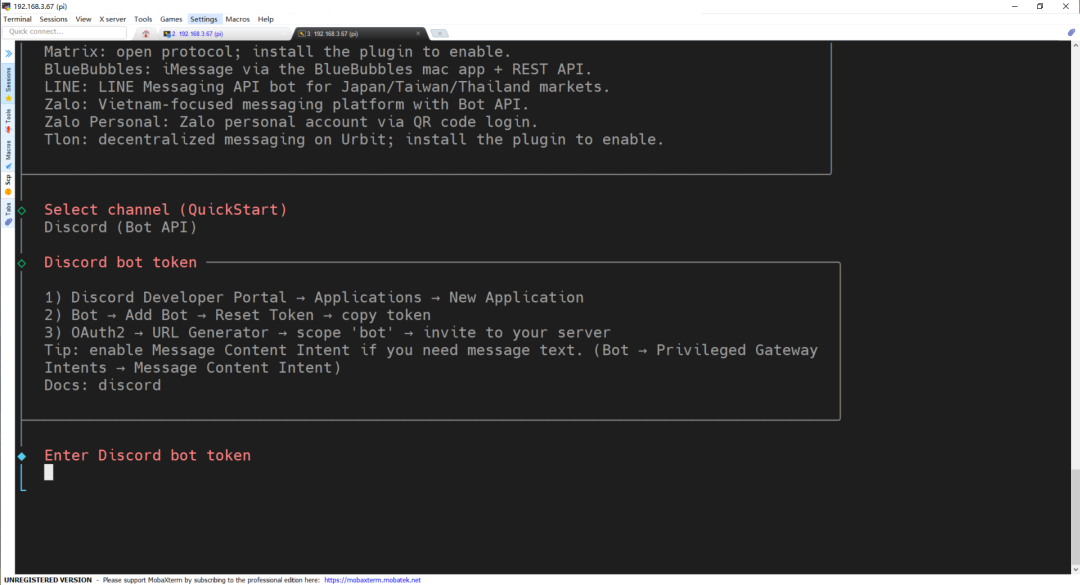The height and width of the screenshot is (585, 1080).
Task: Click the UNREGISTERED VERSION status text
Action: click(48, 580)
